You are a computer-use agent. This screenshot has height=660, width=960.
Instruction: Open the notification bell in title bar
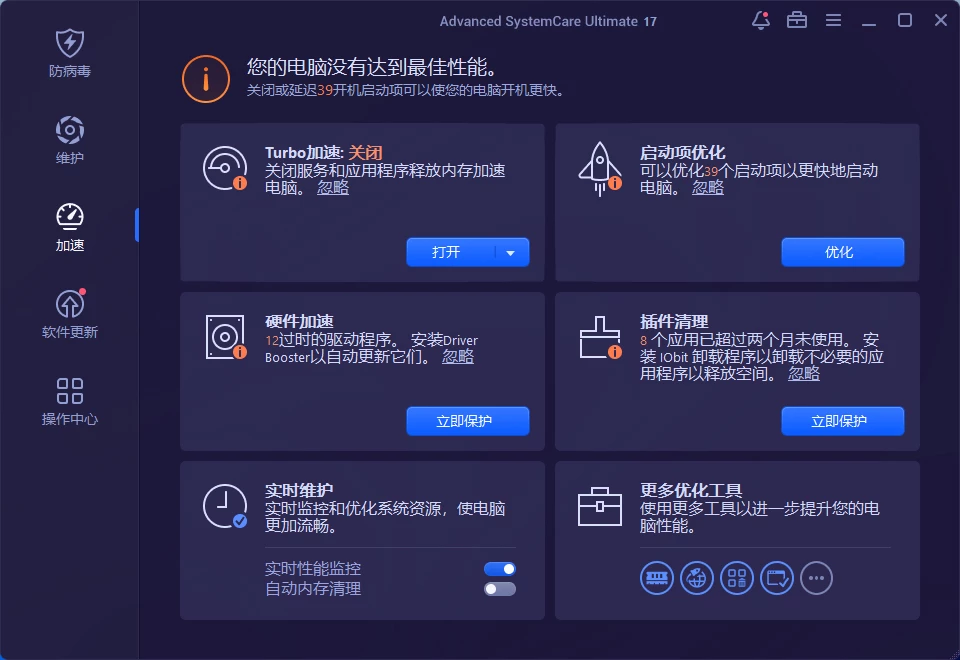(x=761, y=20)
